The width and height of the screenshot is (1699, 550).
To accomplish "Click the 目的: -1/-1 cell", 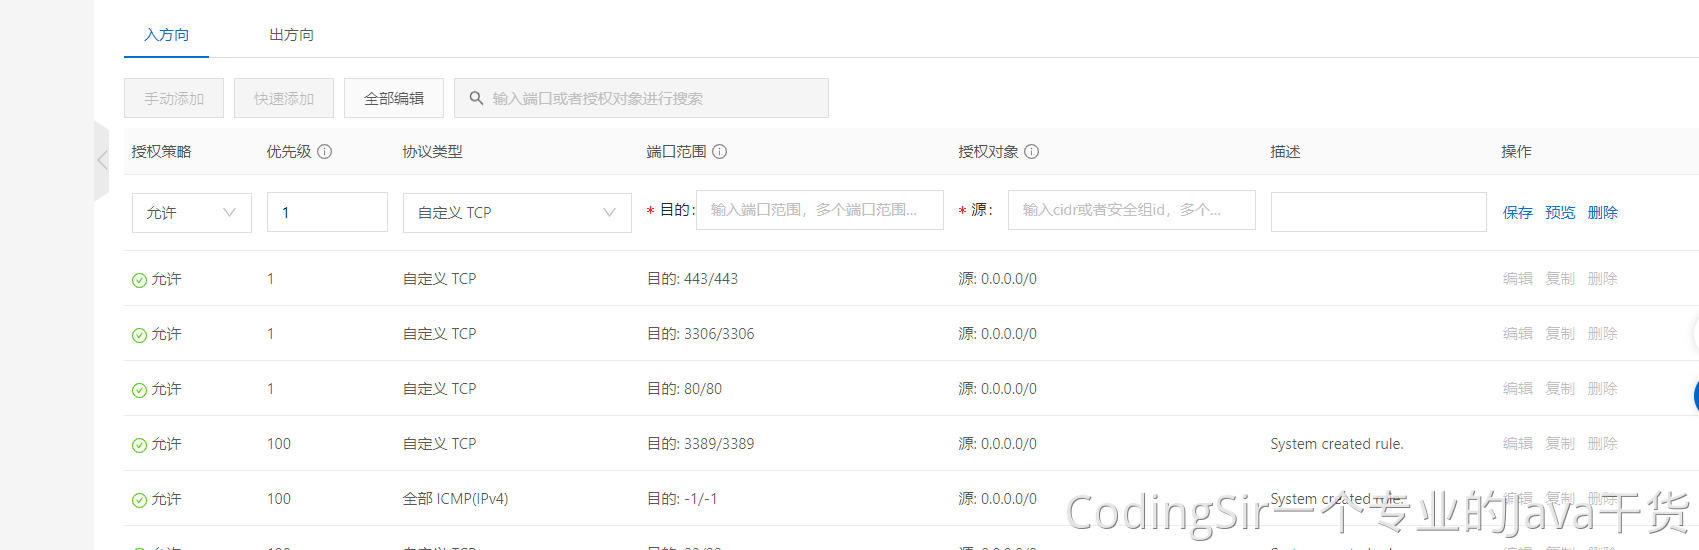I will pos(682,499).
